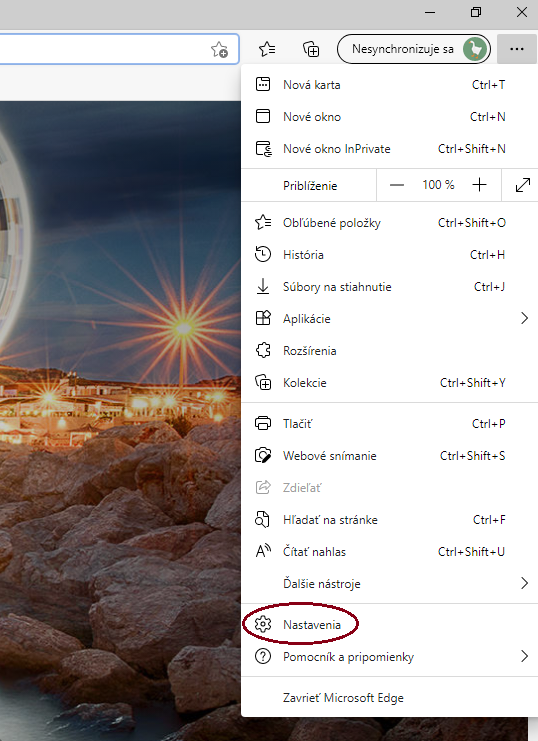The height and width of the screenshot is (741, 538).
Task: Click the História clock icon
Action: [263, 254]
